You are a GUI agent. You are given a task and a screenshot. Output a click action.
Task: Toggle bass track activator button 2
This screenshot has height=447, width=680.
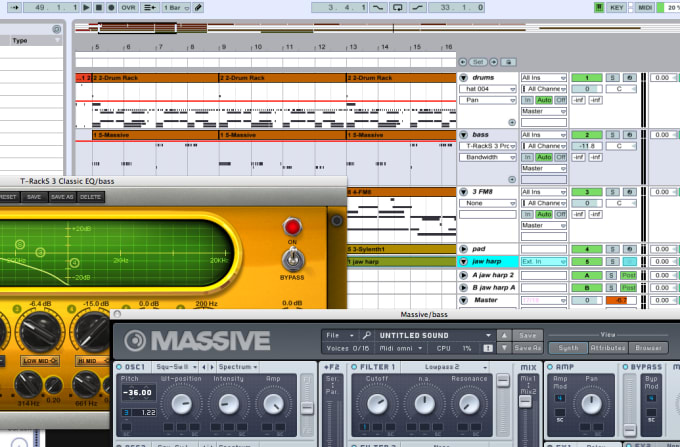587,135
